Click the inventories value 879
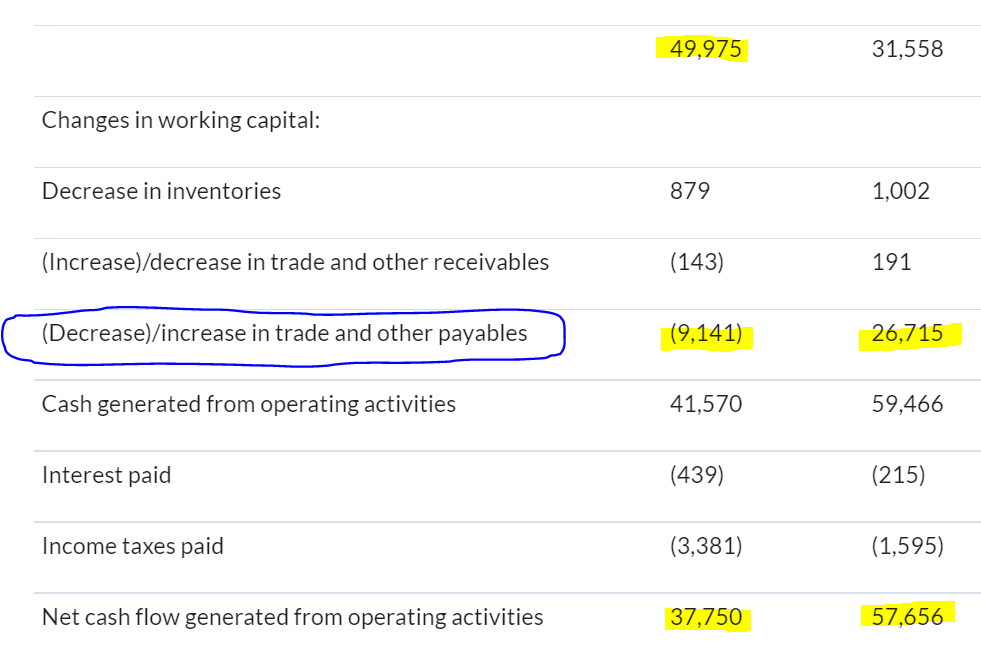The image size is (981, 660). pos(689,191)
